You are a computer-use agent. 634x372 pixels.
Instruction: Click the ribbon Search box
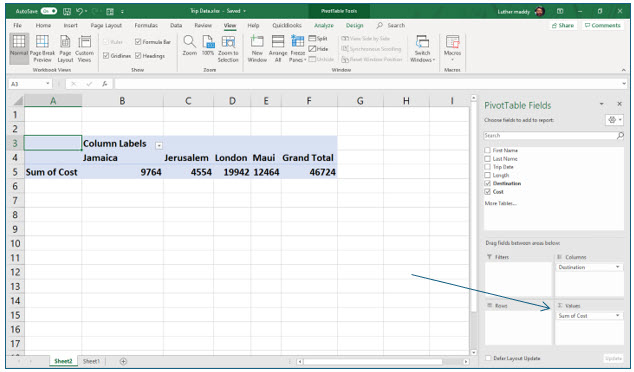[391, 25]
